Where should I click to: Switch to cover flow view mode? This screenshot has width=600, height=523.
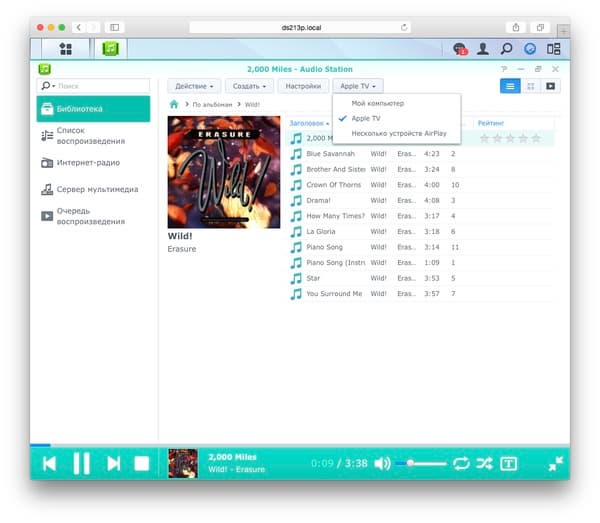(x=550, y=86)
